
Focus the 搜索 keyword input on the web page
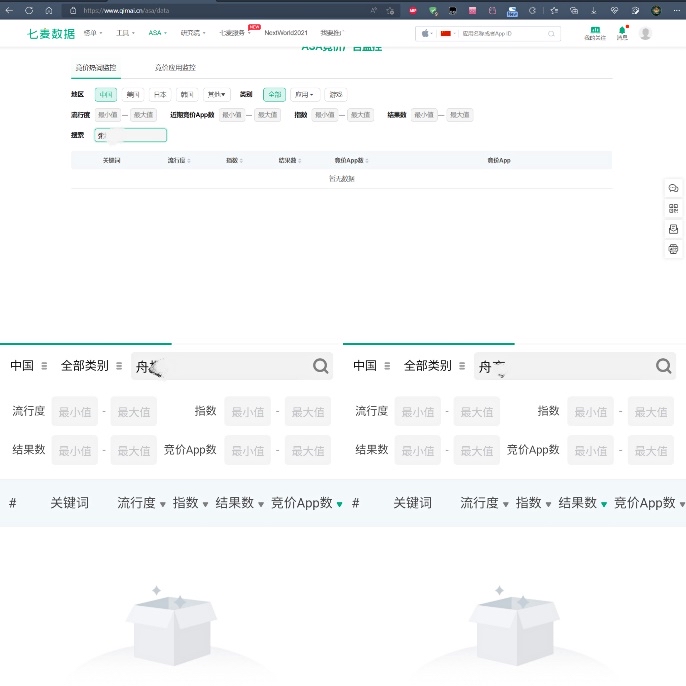point(130,135)
